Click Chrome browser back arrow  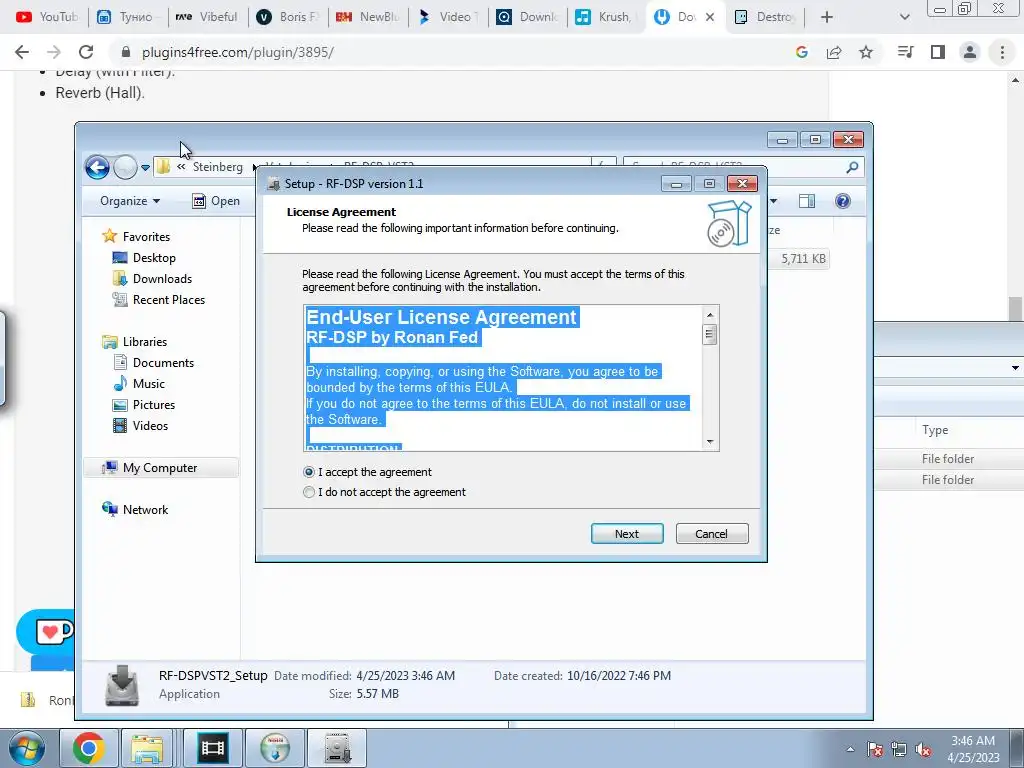point(22,52)
